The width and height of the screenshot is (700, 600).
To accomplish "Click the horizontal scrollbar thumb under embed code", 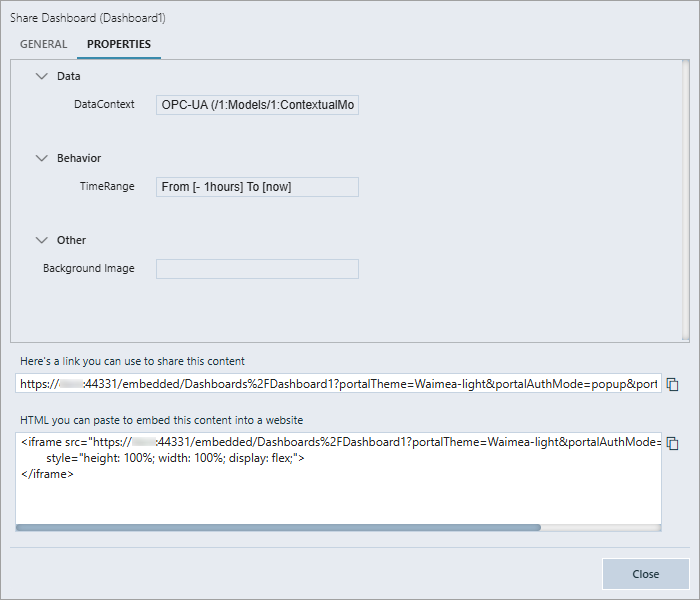I will 278,527.
